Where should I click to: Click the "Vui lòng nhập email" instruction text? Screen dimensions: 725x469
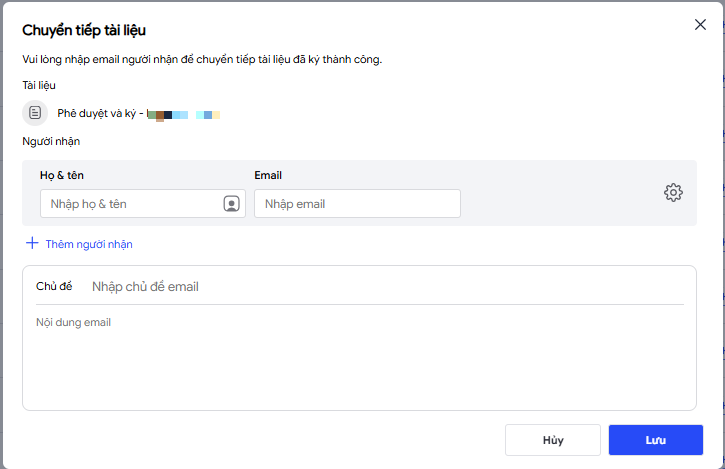coord(202,59)
